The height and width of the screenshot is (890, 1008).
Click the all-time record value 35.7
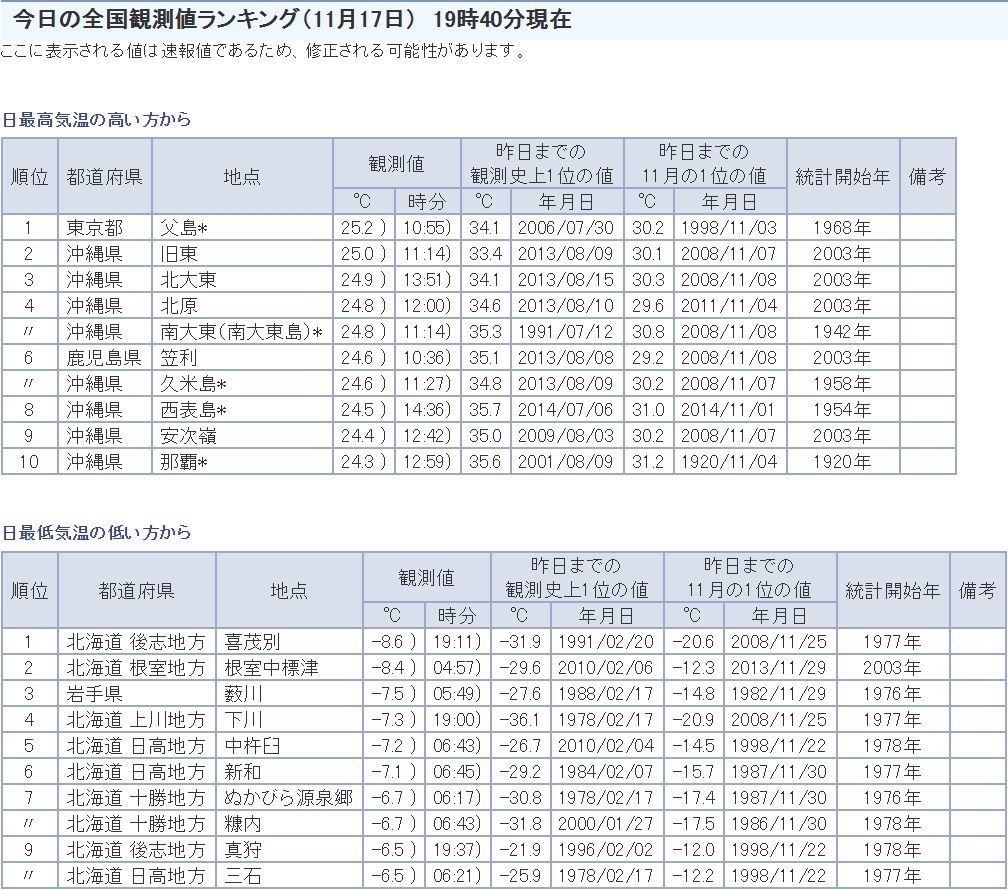485,410
